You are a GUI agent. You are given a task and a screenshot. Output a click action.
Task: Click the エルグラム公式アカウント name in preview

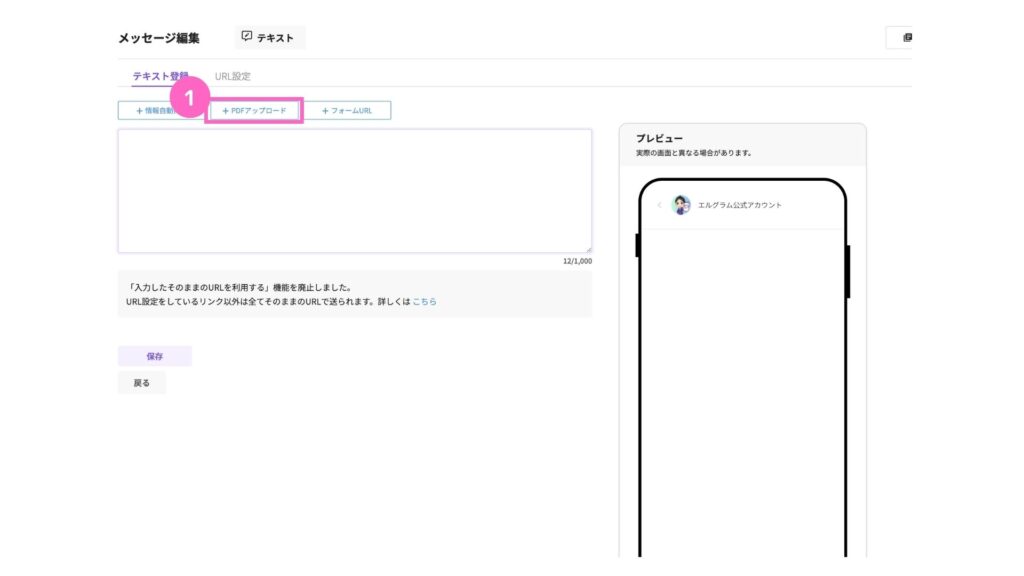(x=740, y=205)
